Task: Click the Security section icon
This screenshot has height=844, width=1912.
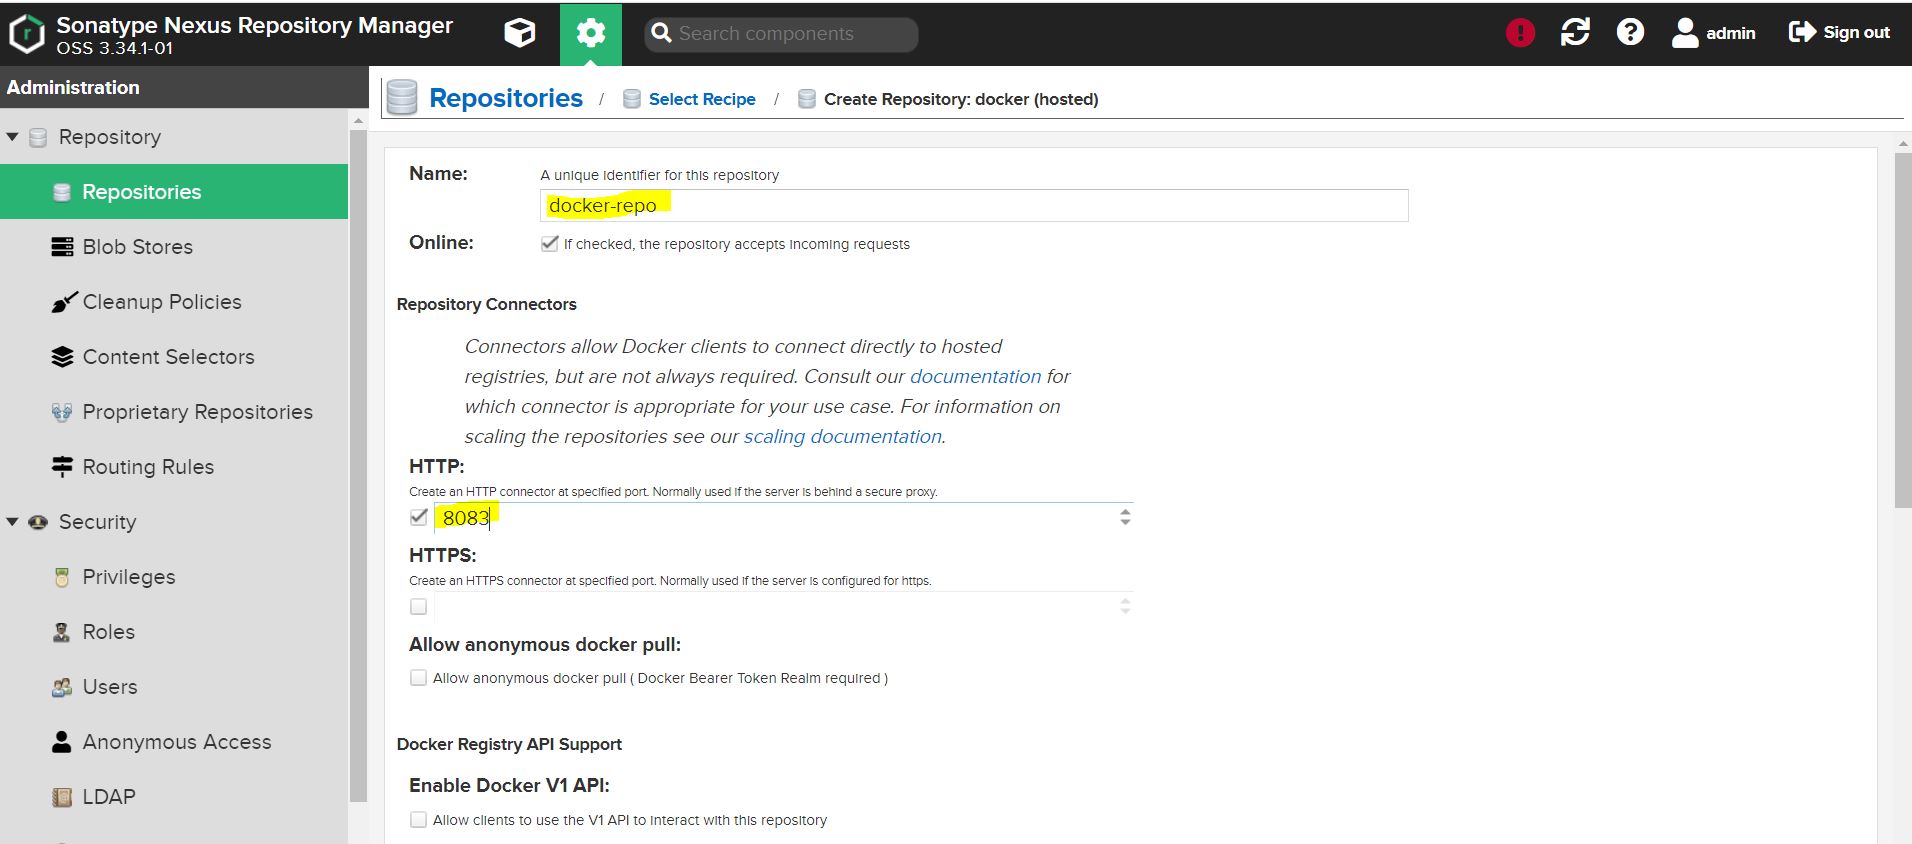Action: [x=38, y=522]
